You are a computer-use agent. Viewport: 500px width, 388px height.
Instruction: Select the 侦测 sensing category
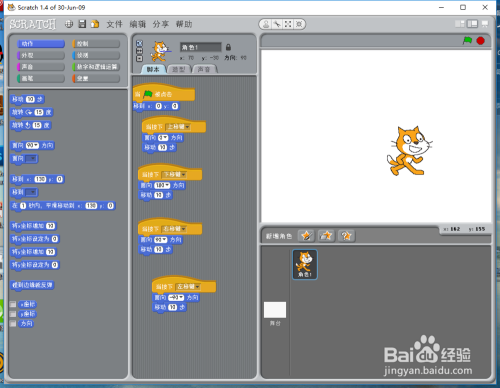pos(96,55)
